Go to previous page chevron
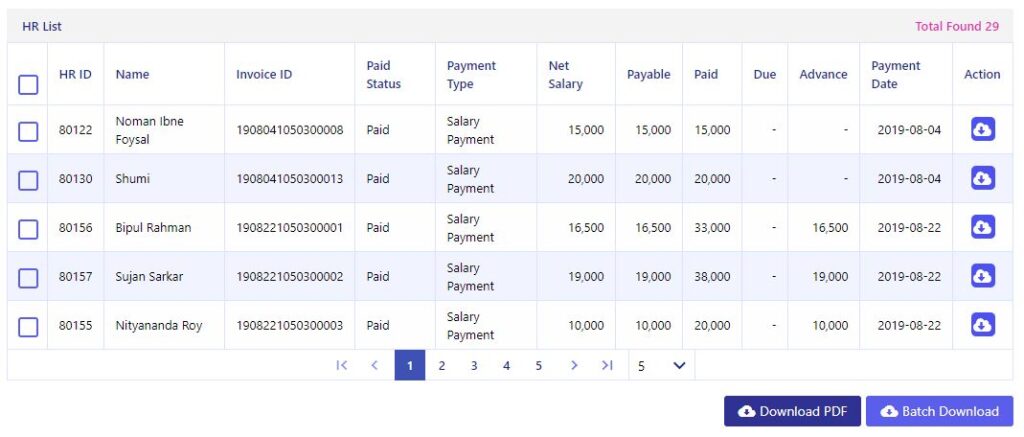1024x437 pixels. [374, 365]
